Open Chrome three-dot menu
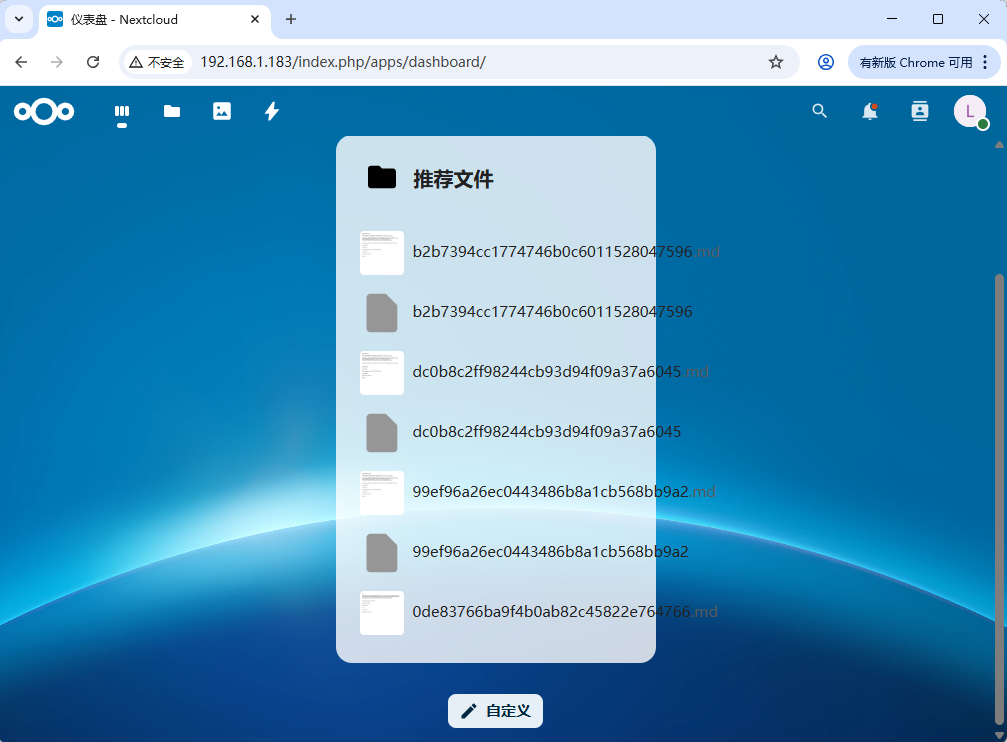The height and width of the screenshot is (742, 1007). [985, 62]
